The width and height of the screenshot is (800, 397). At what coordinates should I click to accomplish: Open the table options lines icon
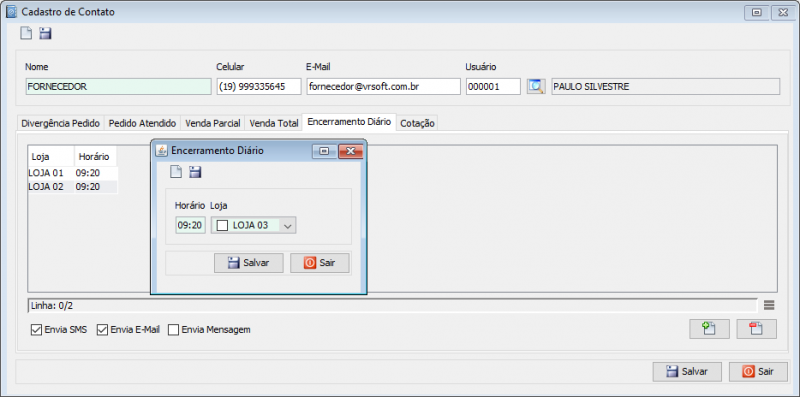tap(769, 305)
